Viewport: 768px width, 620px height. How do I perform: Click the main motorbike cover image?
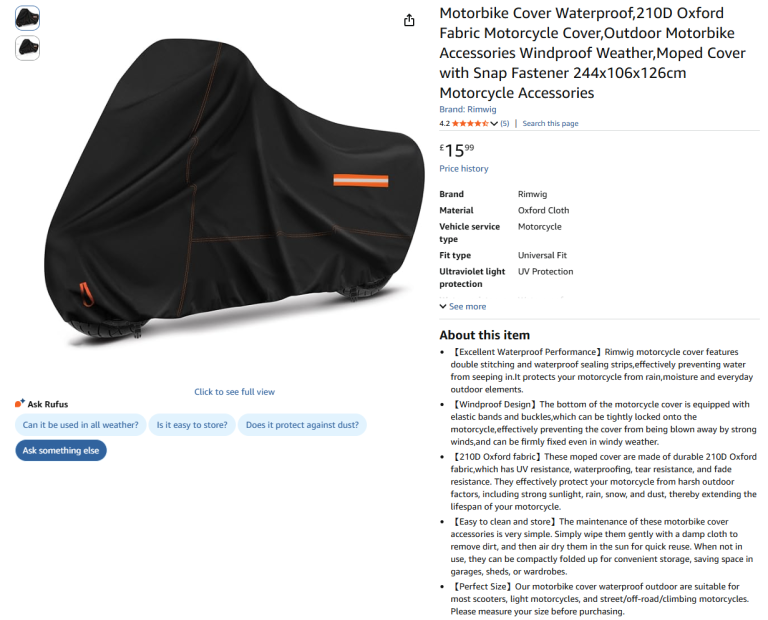235,191
